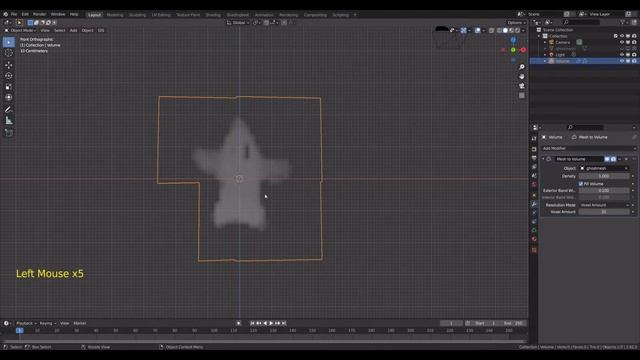Click the pan view hand icon
This screenshot has height=360, width=640.
[x=522, y=76]
